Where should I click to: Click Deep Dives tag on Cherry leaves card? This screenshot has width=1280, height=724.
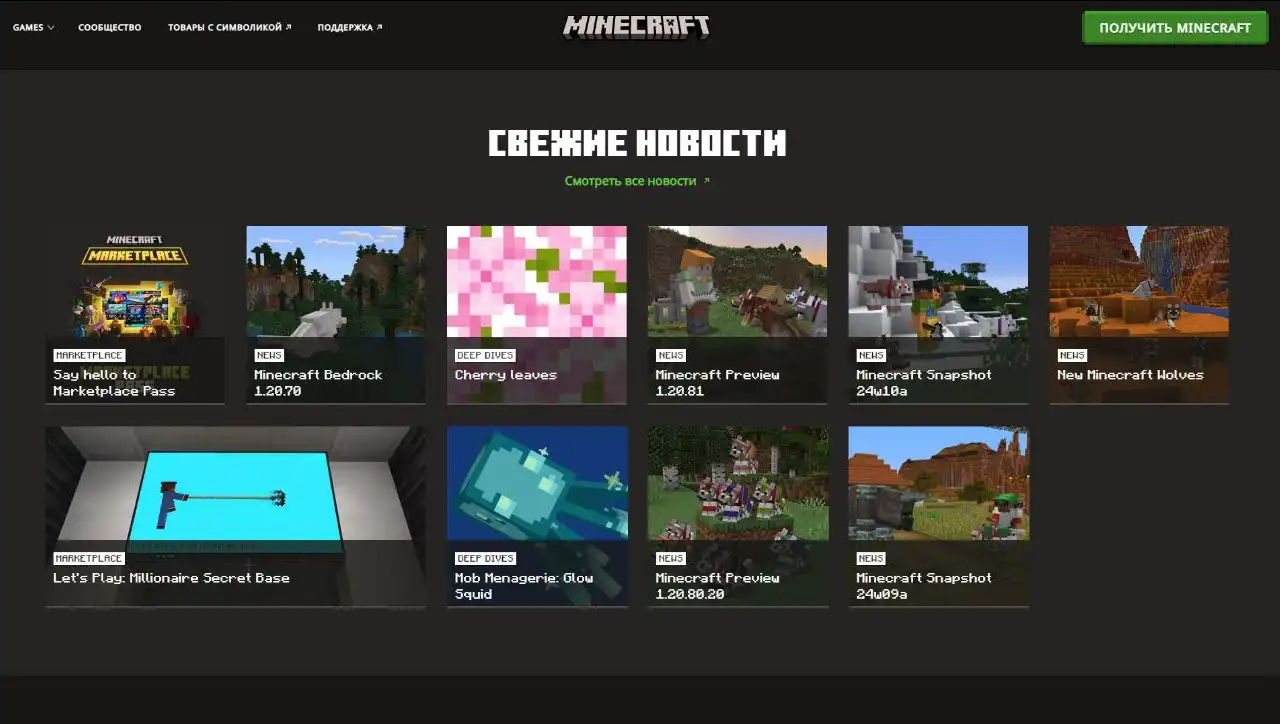coord(485,355)
